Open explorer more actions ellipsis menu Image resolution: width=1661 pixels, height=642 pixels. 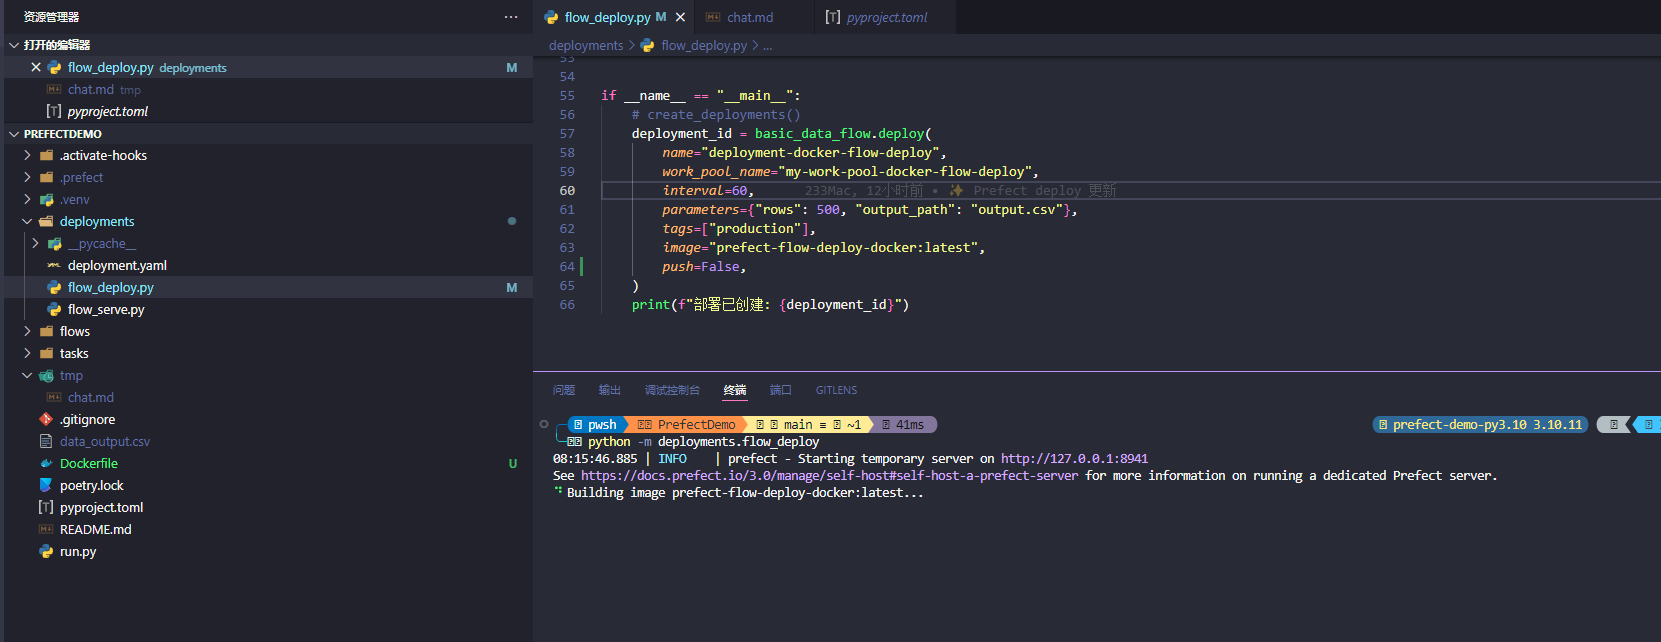(x=511, y=17)
